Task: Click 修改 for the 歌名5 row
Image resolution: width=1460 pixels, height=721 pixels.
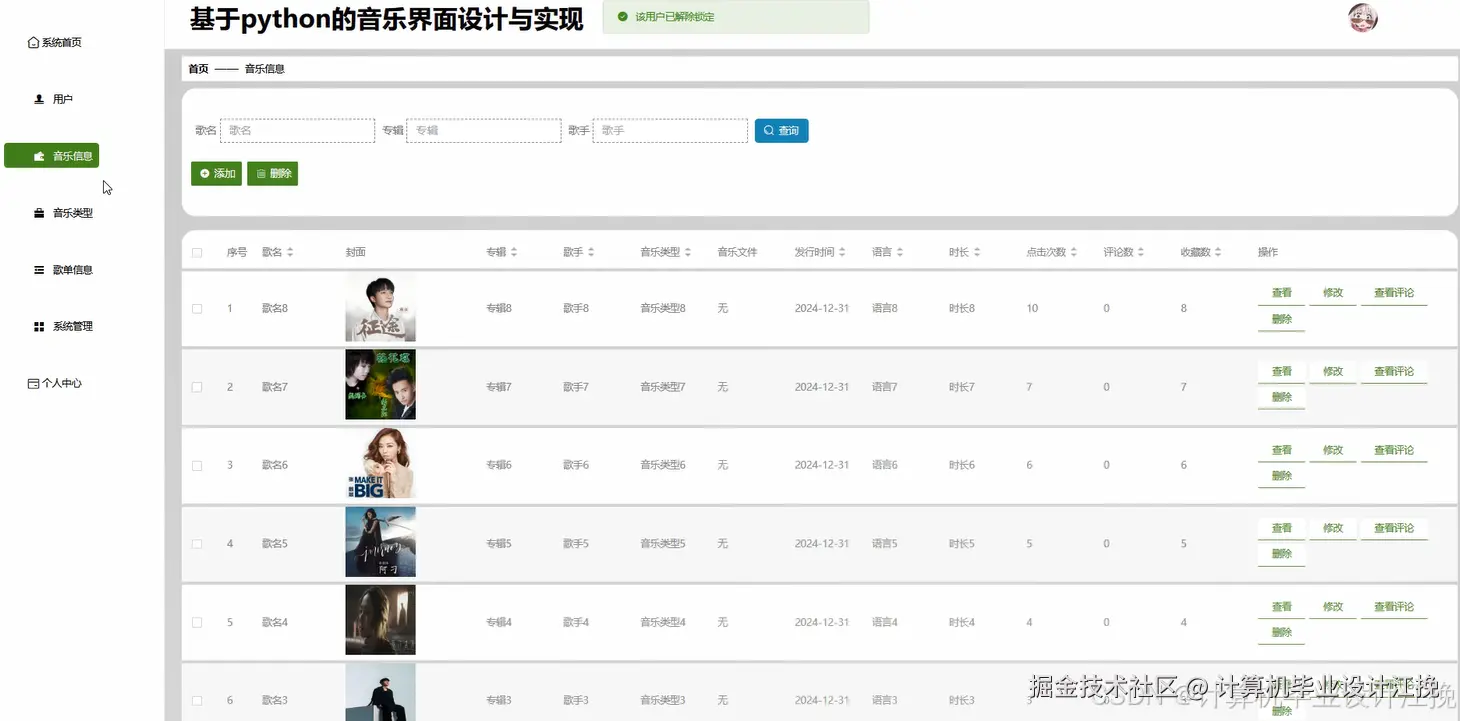Action: [1332, 528]
